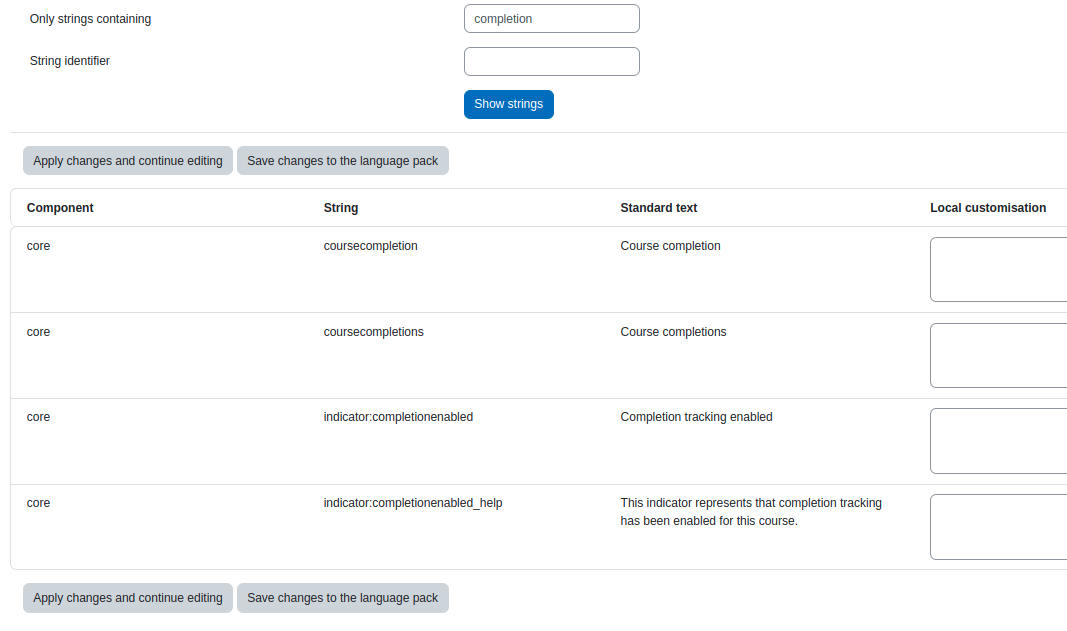This screenshot has width=1067, height=631.
Task: Click 'core' in the indicator:completionenabled row
Action: tap(38, 417)
